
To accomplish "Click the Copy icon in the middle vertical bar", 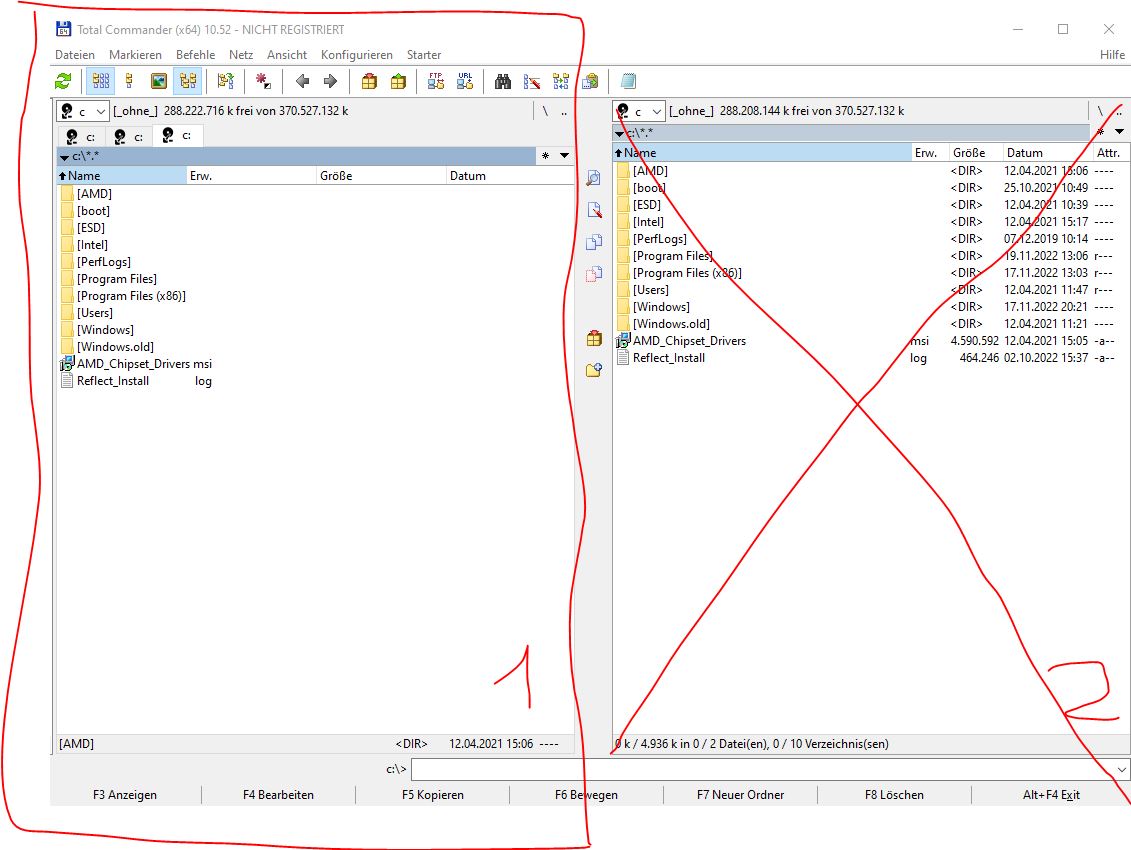I will [594, 242].
